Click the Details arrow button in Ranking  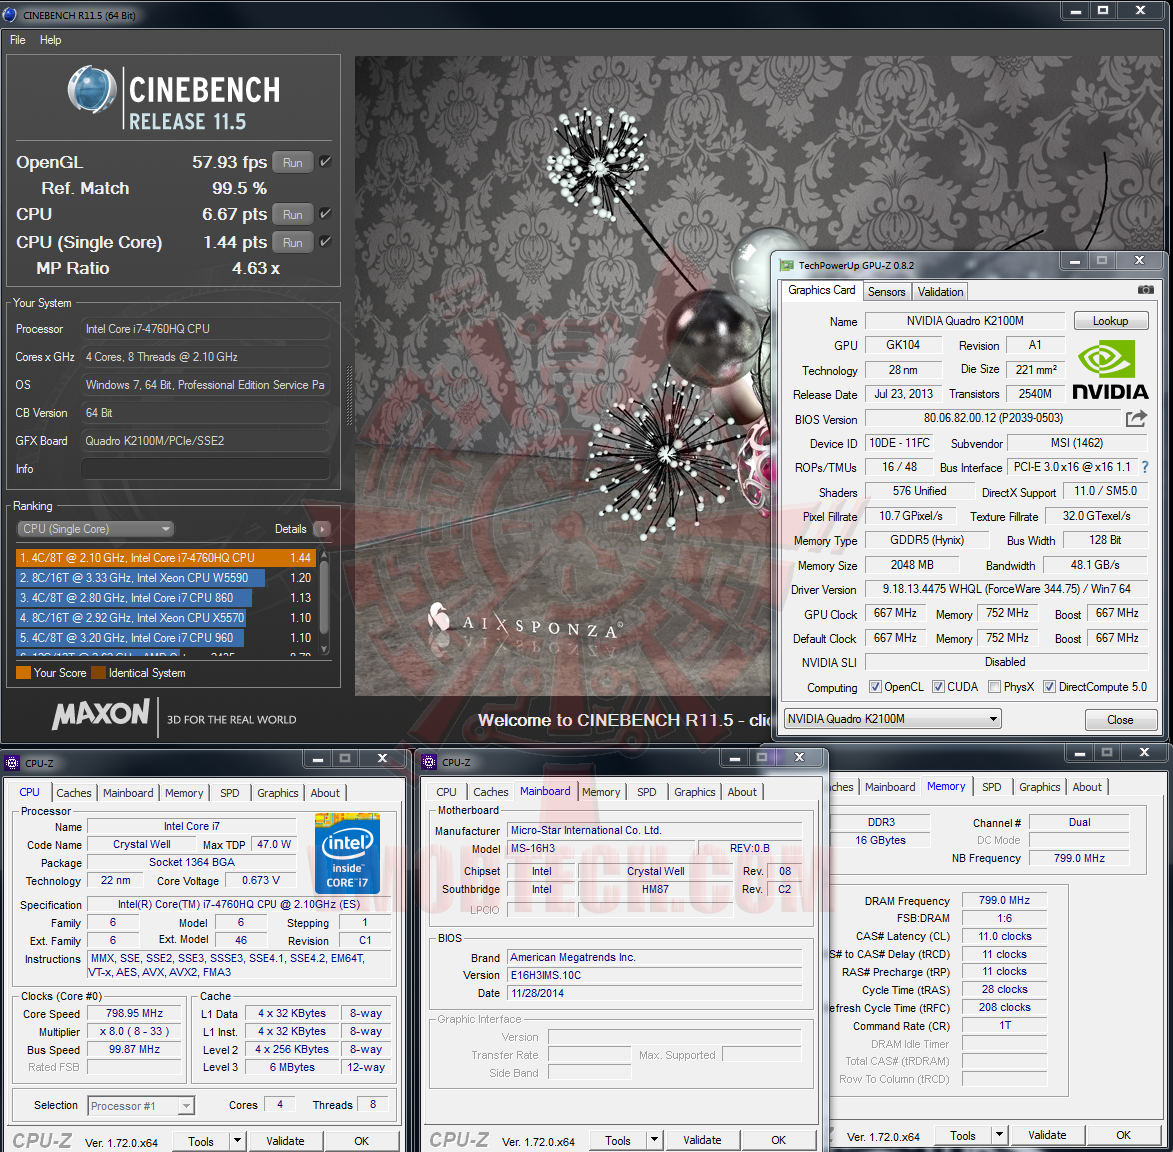(322, 529)
